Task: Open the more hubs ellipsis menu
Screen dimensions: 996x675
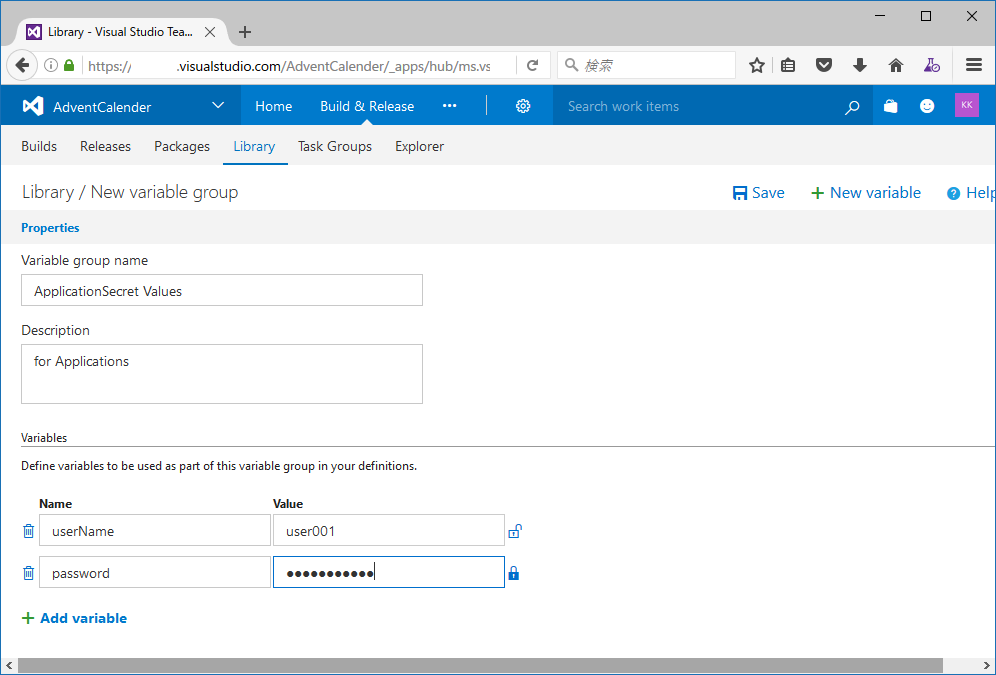Action: (x=450, y=106)
